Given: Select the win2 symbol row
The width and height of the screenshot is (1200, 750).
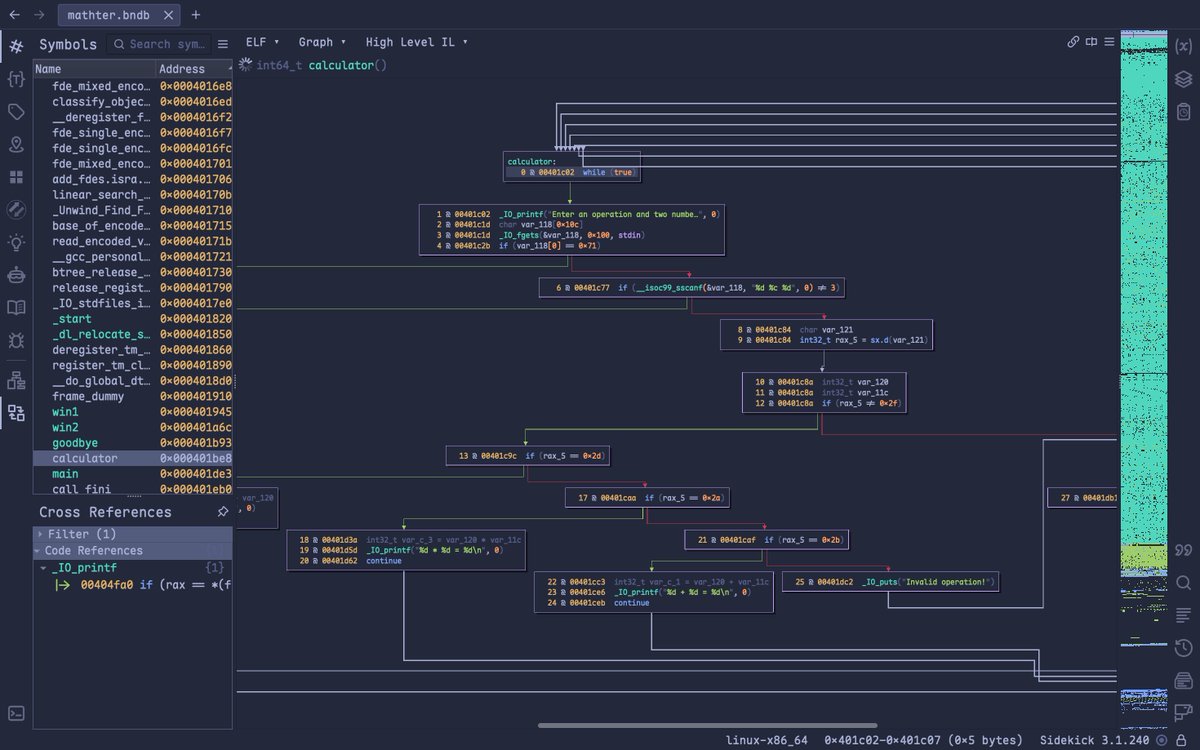Looking at the screenshot, I should (132, 427).
